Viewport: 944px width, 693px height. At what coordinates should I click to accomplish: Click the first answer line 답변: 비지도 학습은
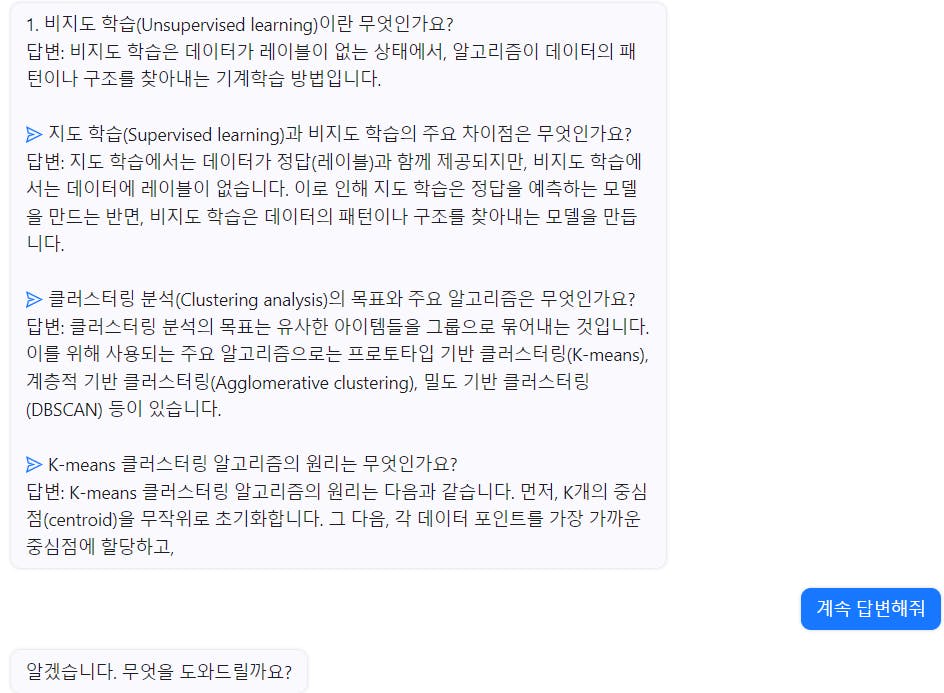pyautogui.click(x=331, y=52)
